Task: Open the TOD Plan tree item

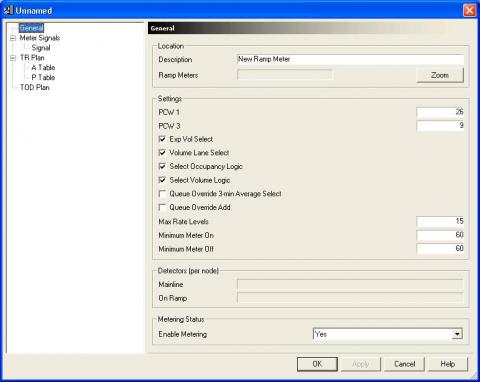Action: pos(35,87)
